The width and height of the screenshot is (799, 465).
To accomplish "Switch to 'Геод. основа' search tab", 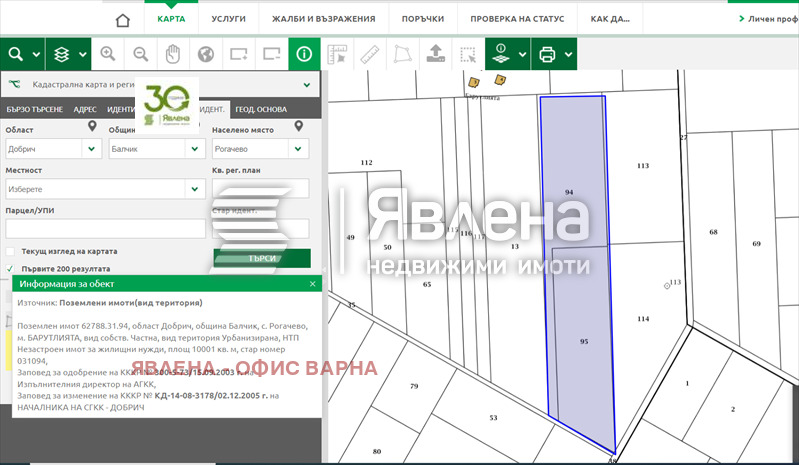I will (261, 109).
